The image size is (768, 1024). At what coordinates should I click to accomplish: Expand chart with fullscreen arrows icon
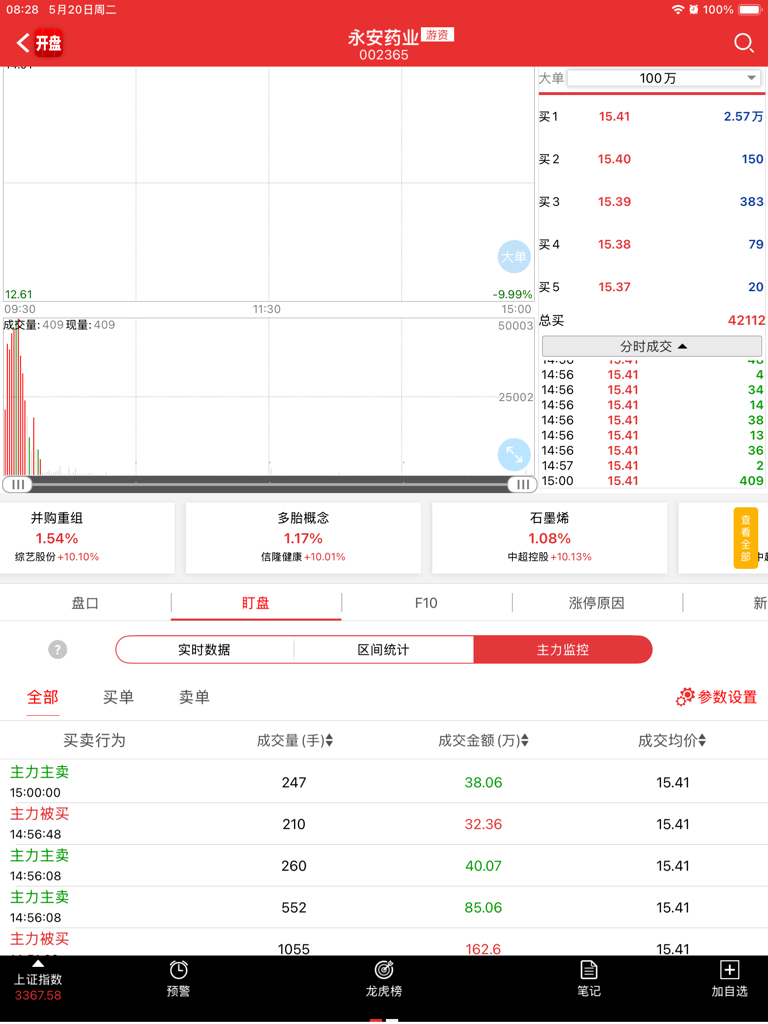[x=514, y=455]
